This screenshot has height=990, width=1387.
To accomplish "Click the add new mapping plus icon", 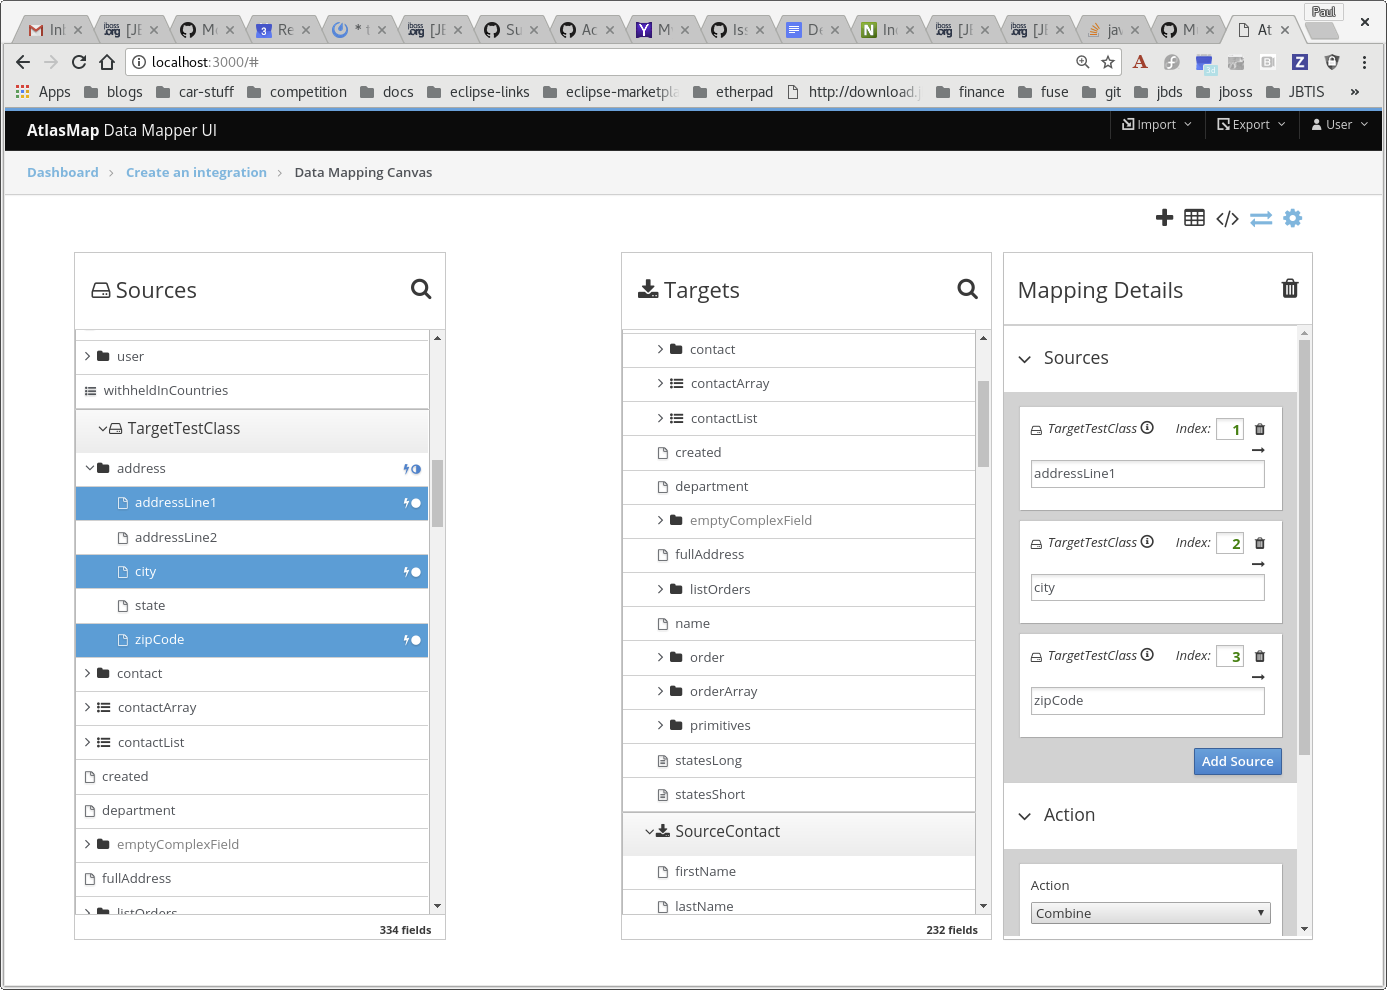I will click(x=1164, y=217).
